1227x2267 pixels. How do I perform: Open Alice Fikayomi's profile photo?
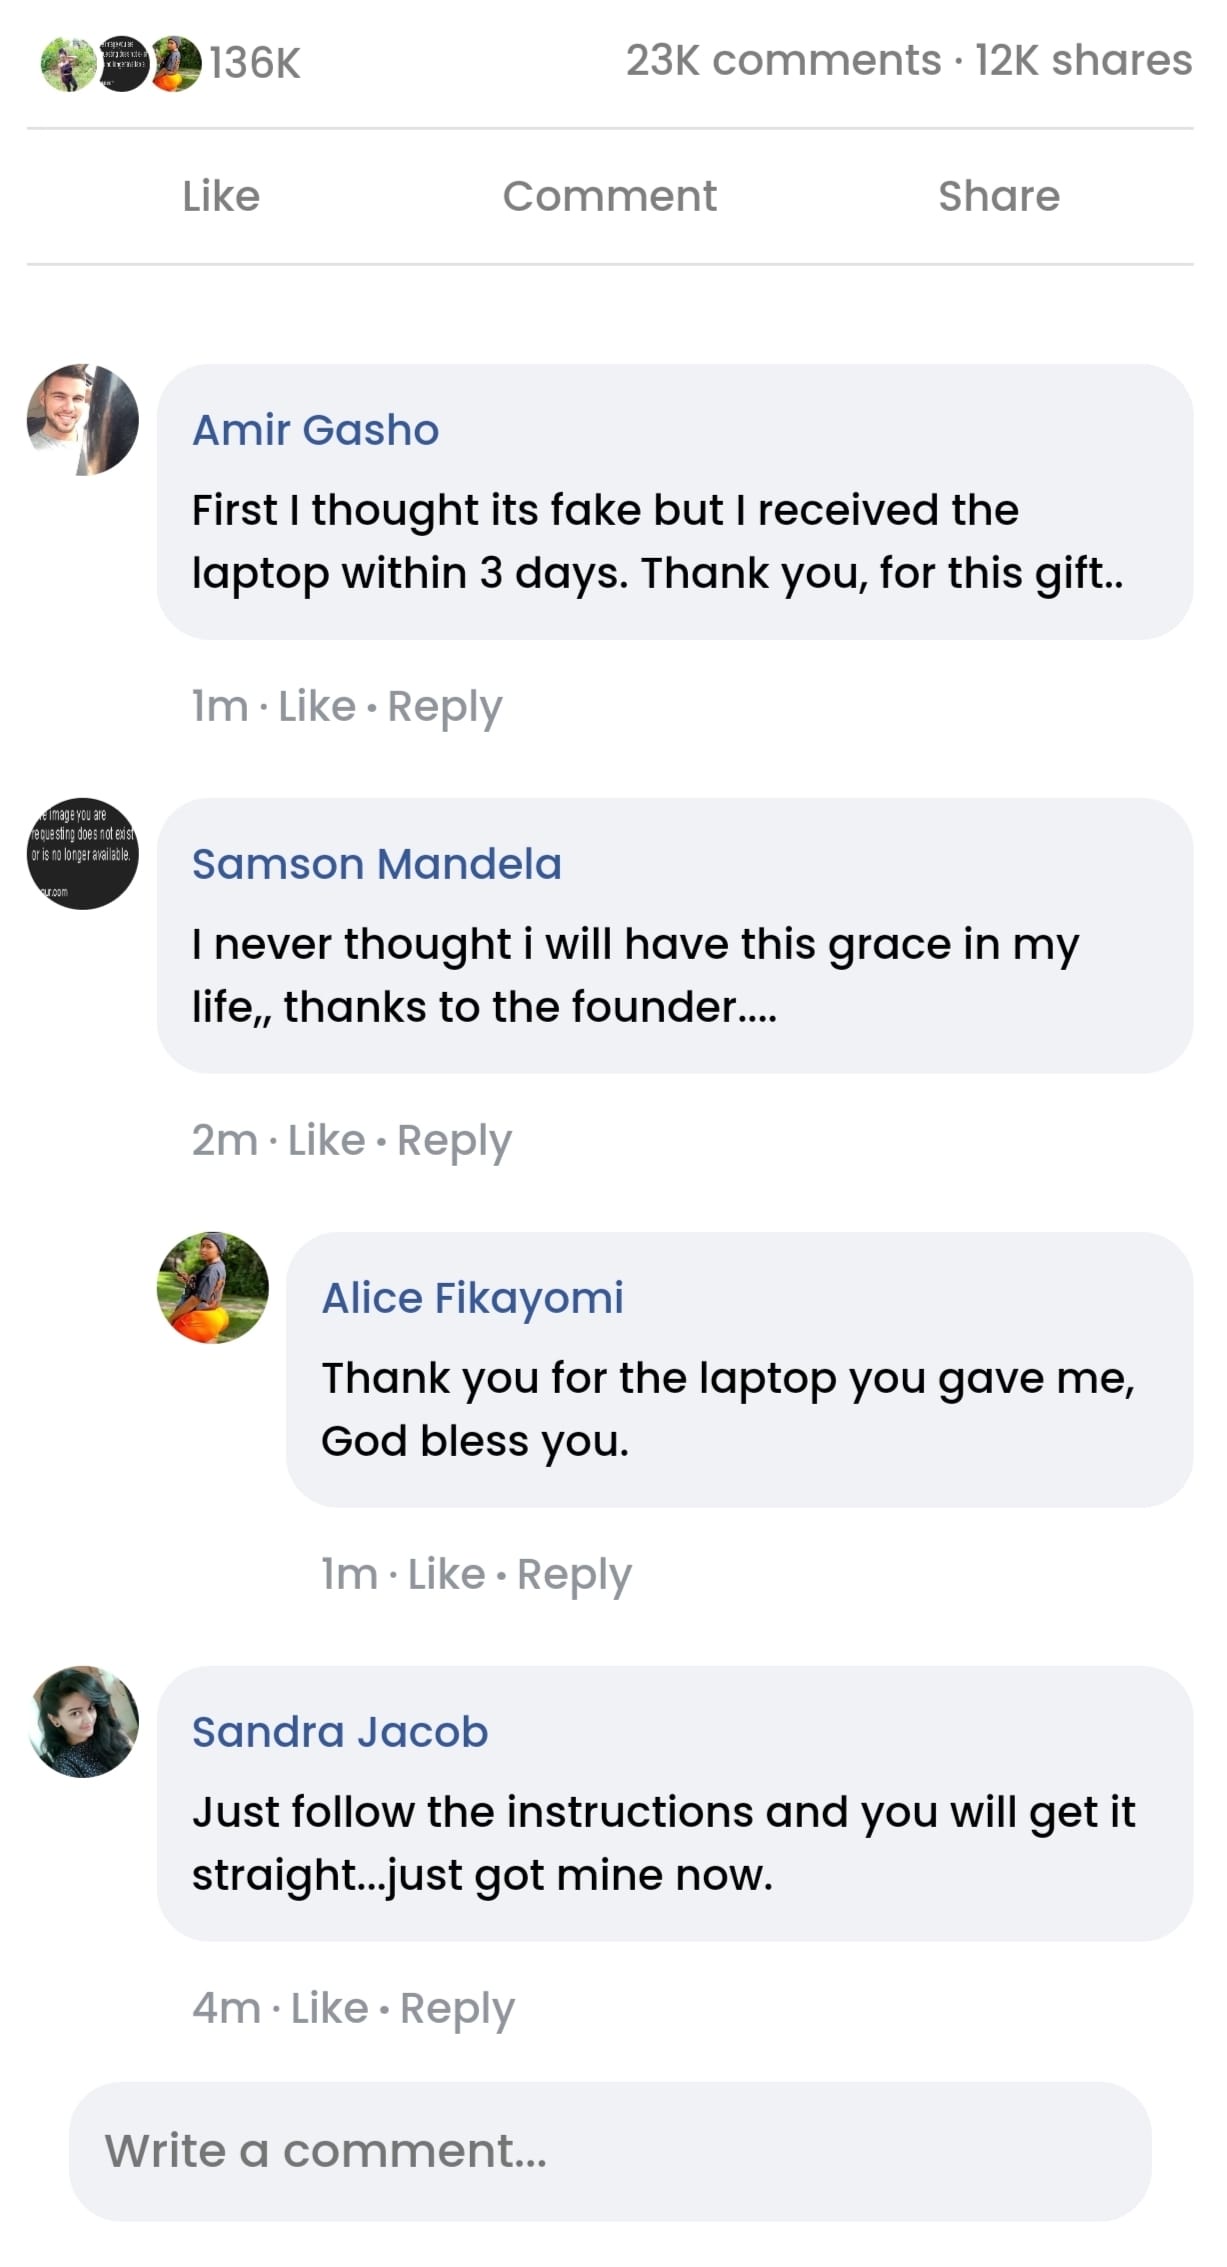coord(213,1287)
